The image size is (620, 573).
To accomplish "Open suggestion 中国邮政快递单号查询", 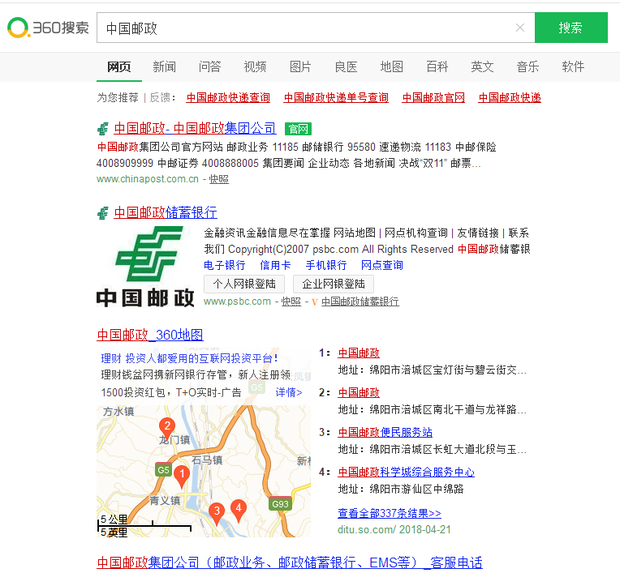I will (x=336, y=98).
